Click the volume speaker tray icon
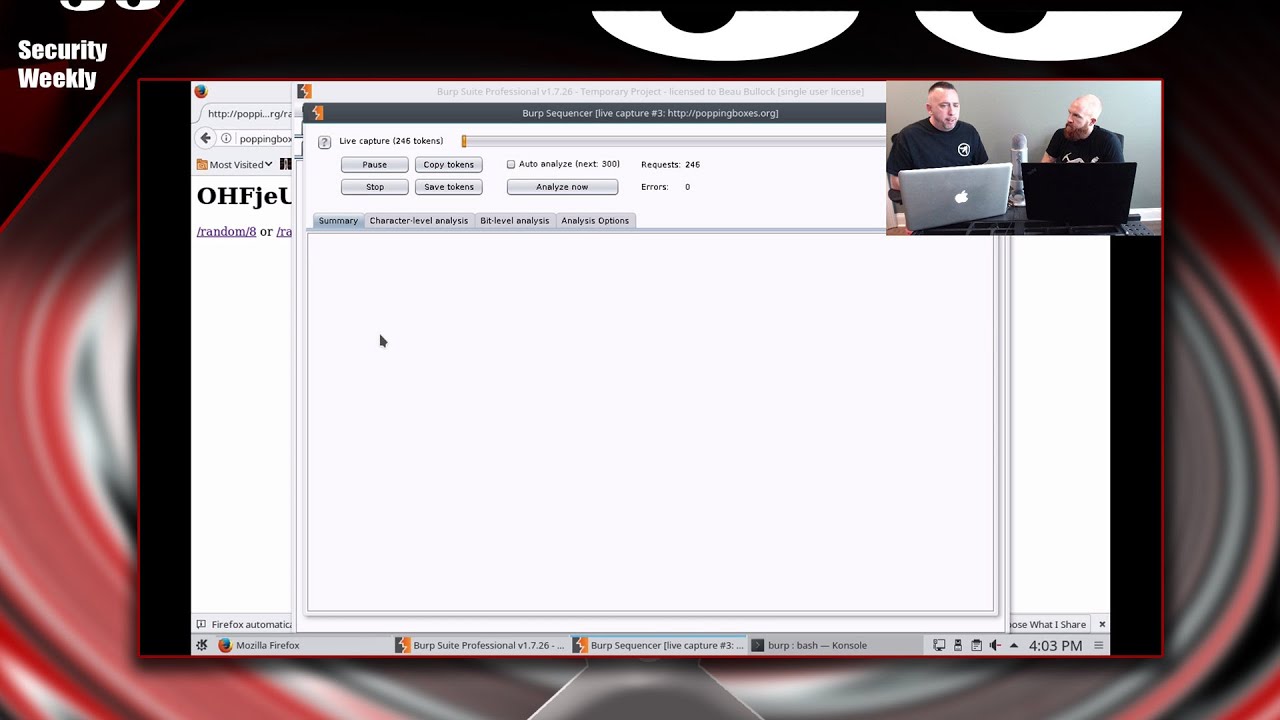The image size is (1280, 720). (995, 645)
